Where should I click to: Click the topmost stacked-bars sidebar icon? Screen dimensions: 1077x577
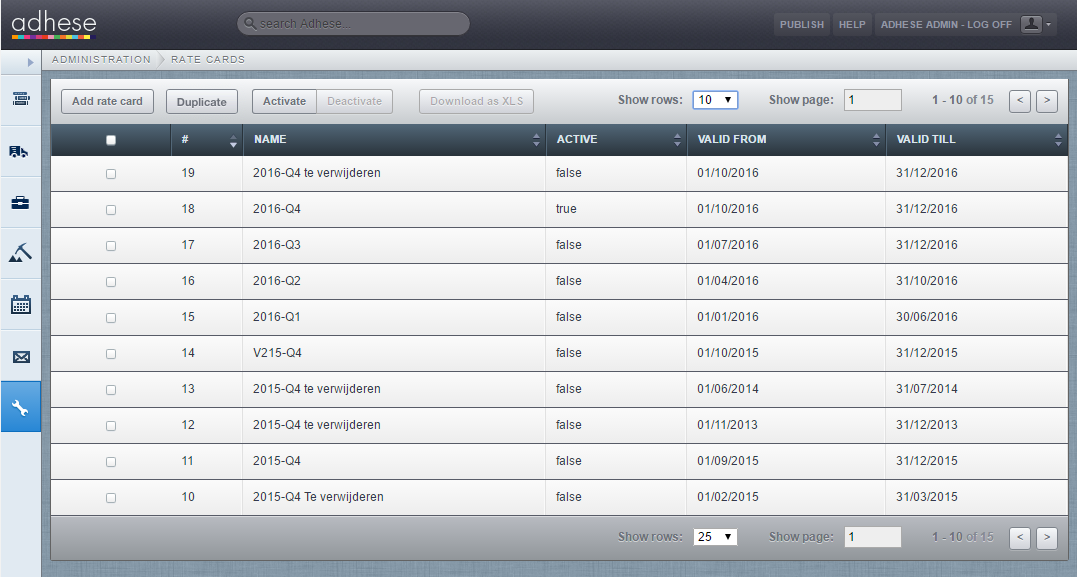[20, 99]
